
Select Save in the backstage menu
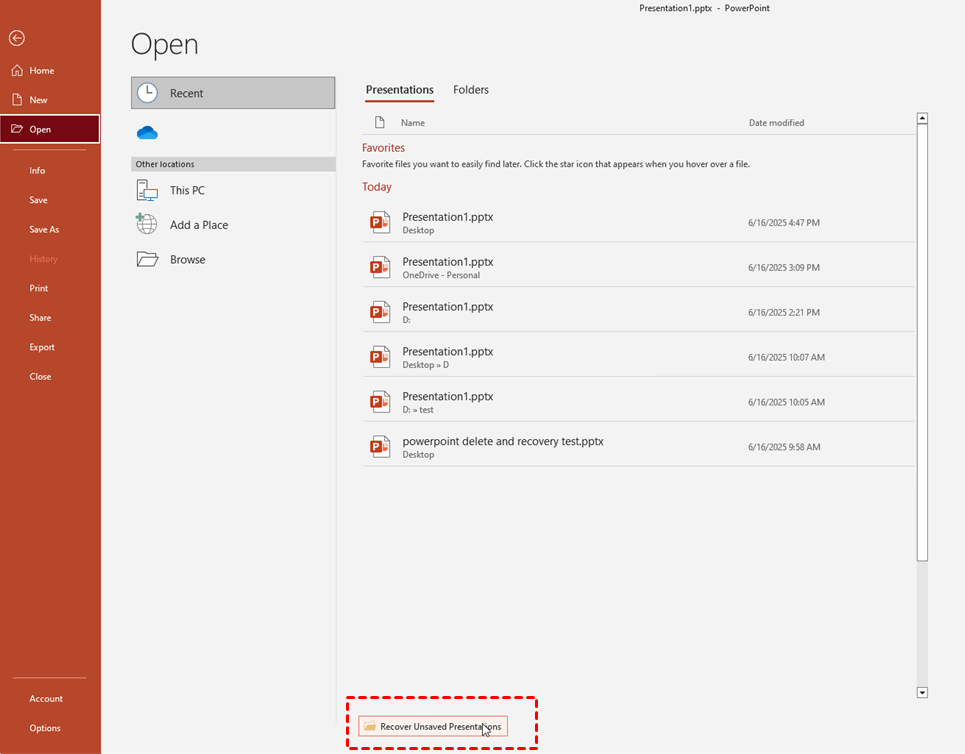tap(38, 200)
